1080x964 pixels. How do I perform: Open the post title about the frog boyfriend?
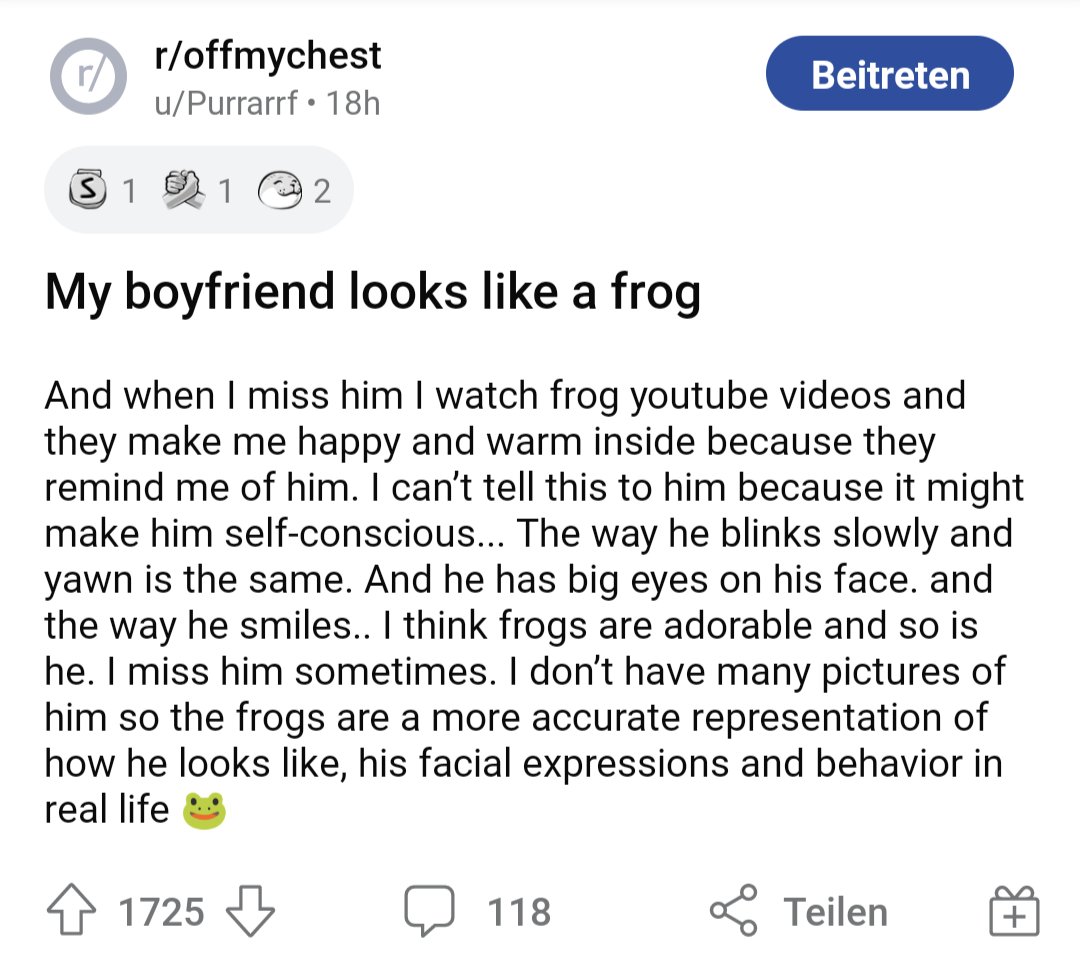pos(372,294)
